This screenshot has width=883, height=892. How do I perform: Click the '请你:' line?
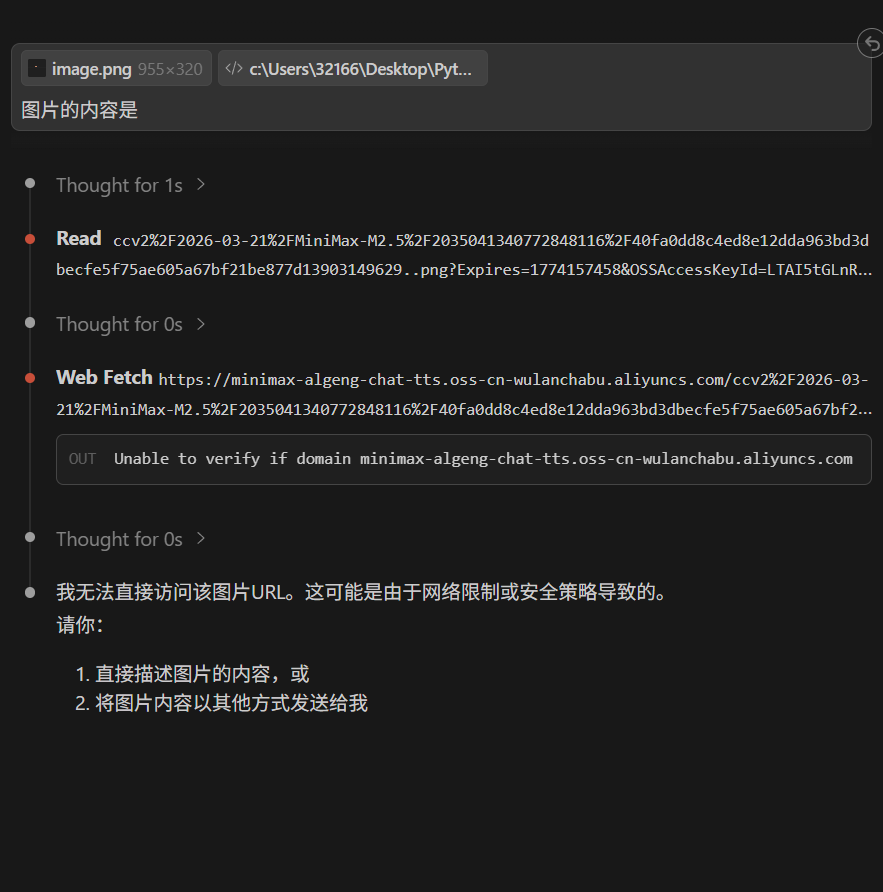(80, 625)
